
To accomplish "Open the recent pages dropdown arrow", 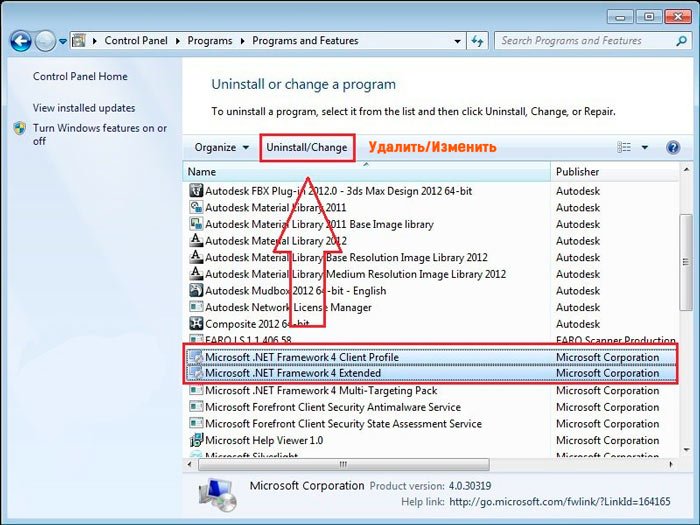I will [63, 42].
